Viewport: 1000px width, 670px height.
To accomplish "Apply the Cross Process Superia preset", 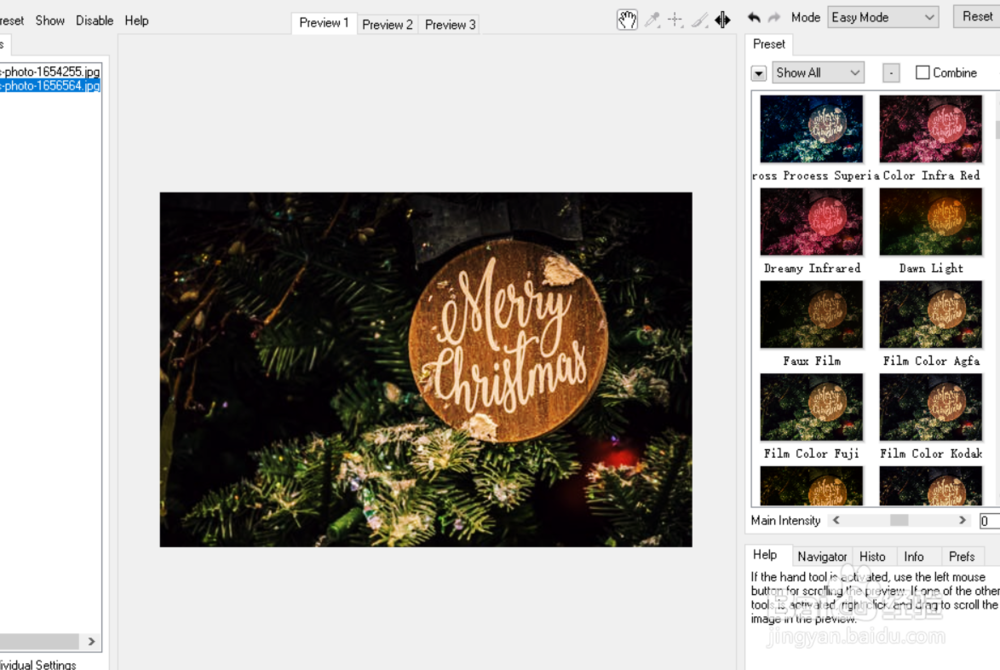I will coord(811,129).
